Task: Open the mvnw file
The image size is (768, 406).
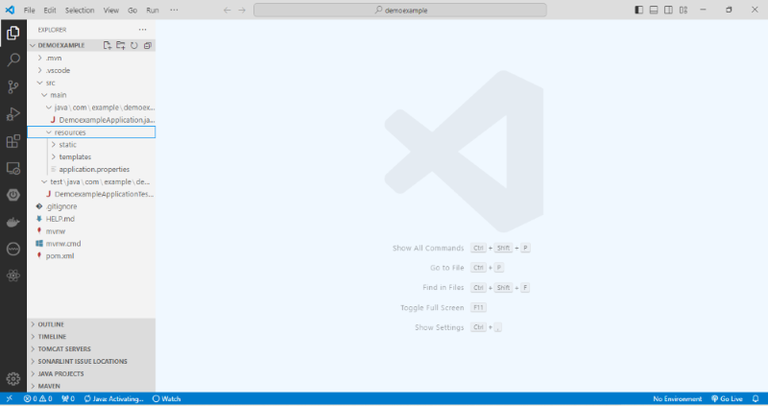Action: pyautogui.click(x=92, y=231)
